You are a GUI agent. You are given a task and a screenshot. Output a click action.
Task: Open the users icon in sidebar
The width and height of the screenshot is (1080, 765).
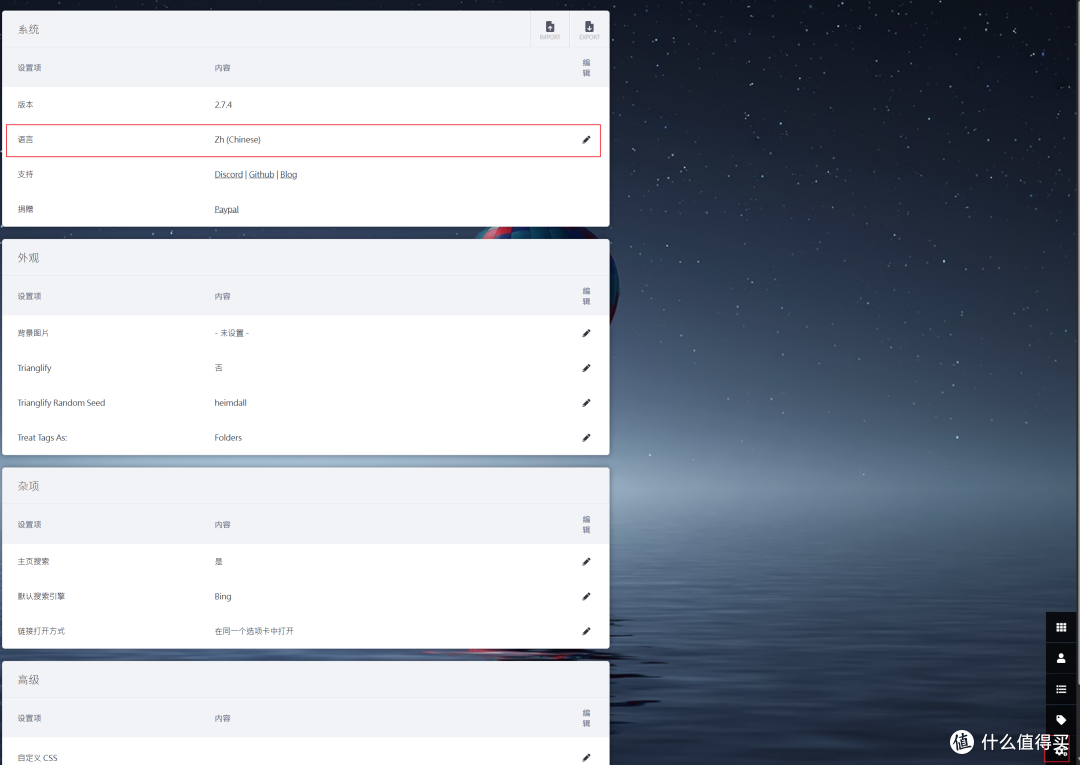tap(1061, 658)
